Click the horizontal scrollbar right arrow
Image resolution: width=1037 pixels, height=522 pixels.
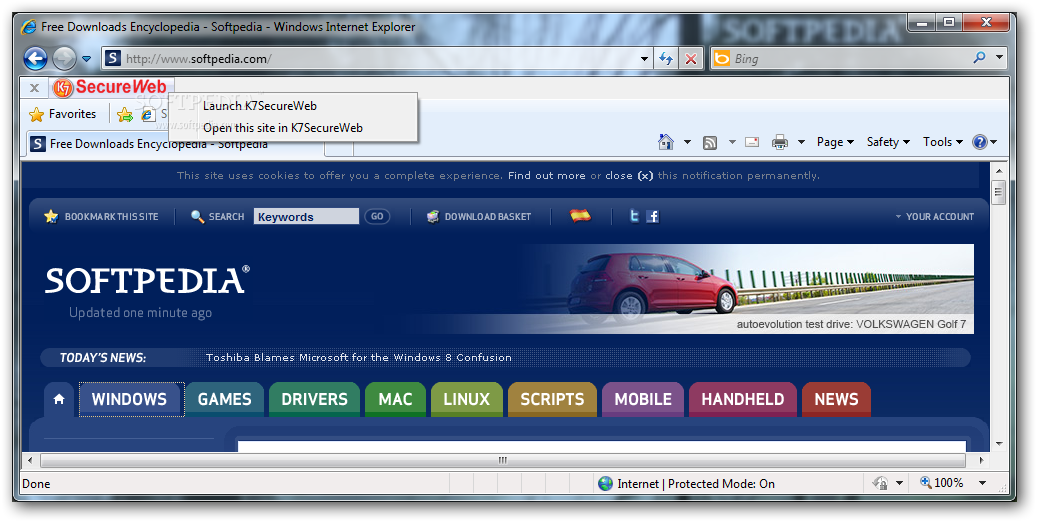(x=981, y=460)
